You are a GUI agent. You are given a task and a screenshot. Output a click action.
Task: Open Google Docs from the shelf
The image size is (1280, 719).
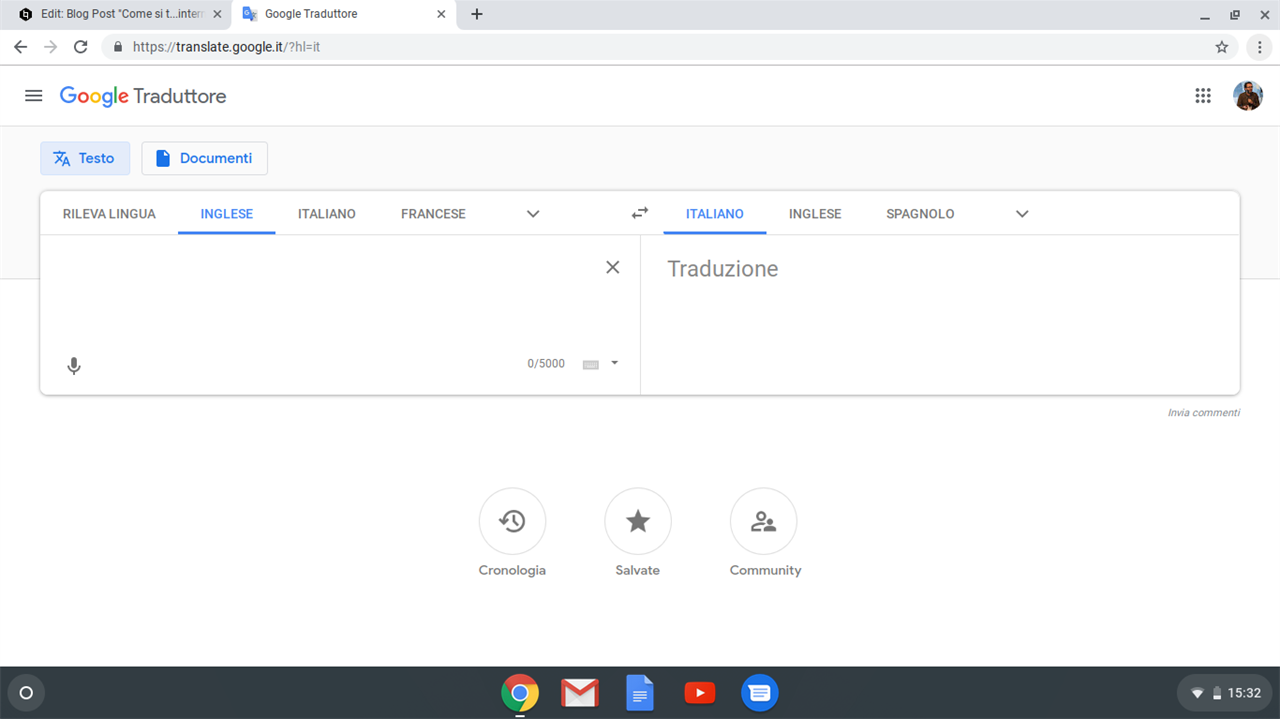coord(640,692)
